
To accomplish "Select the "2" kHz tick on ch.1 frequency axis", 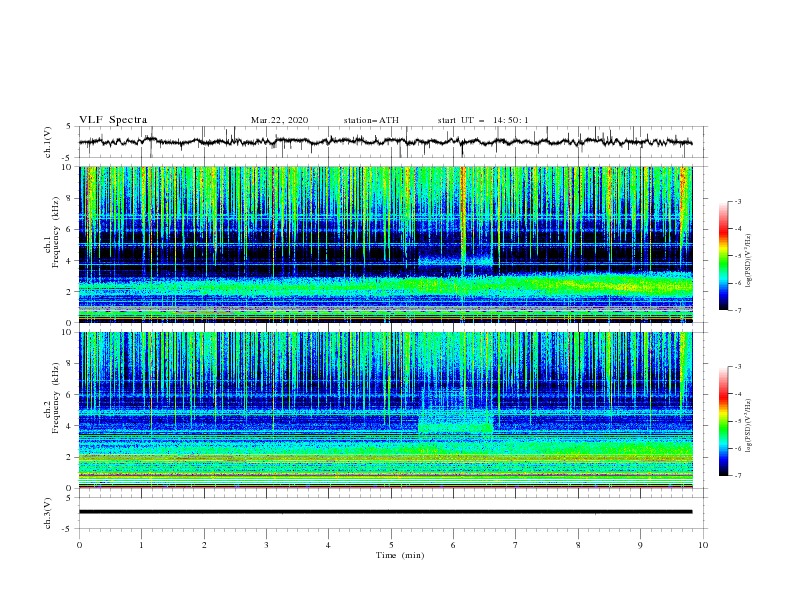I will tap(70, 291).
